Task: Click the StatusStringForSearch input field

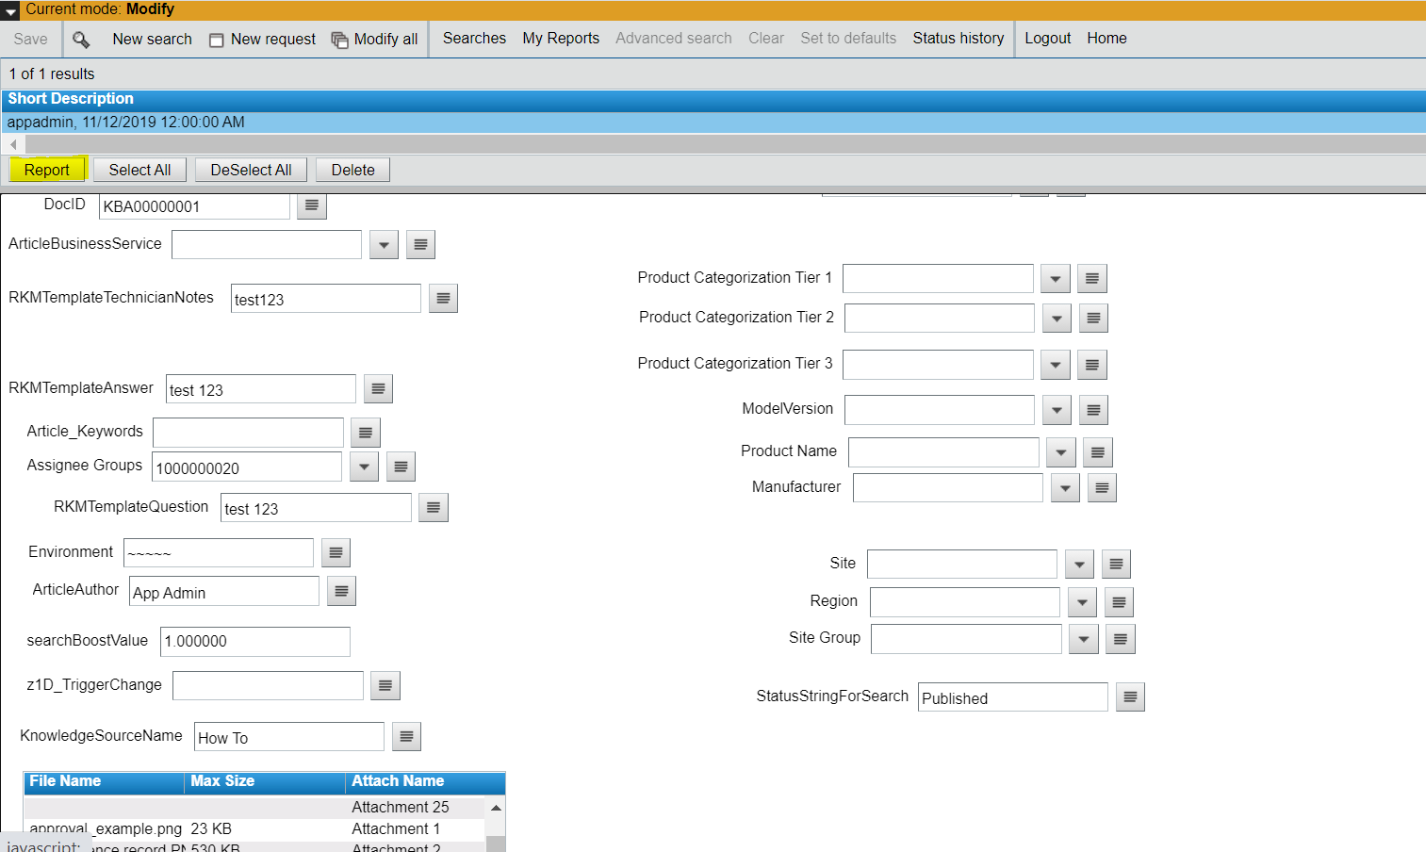Action: click(1013, 698)
